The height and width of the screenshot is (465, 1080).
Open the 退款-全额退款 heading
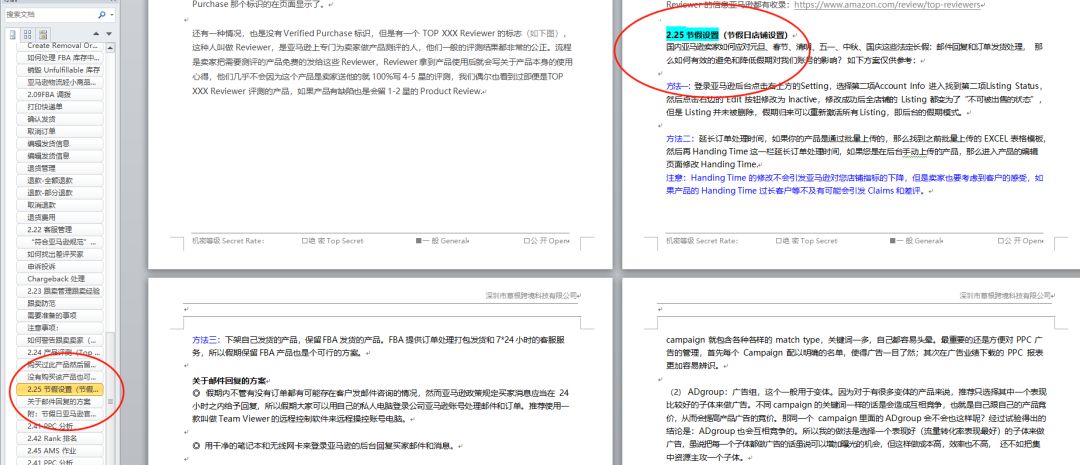click(x=61, y=180)
